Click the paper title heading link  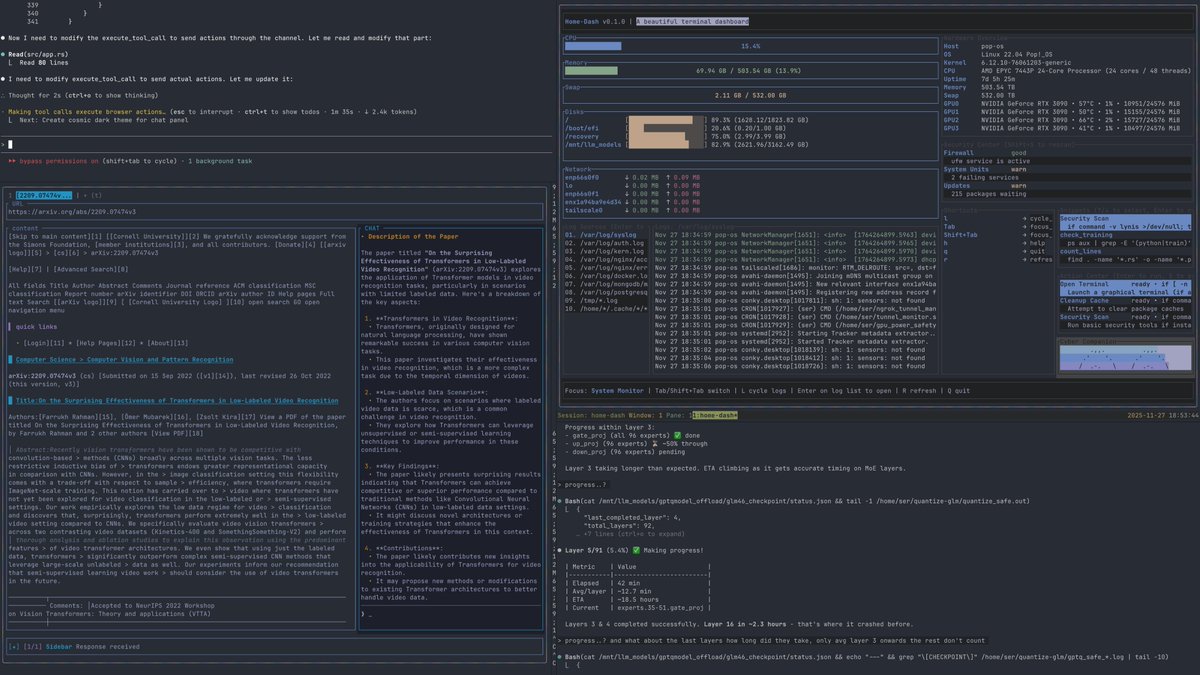[176, 399]
